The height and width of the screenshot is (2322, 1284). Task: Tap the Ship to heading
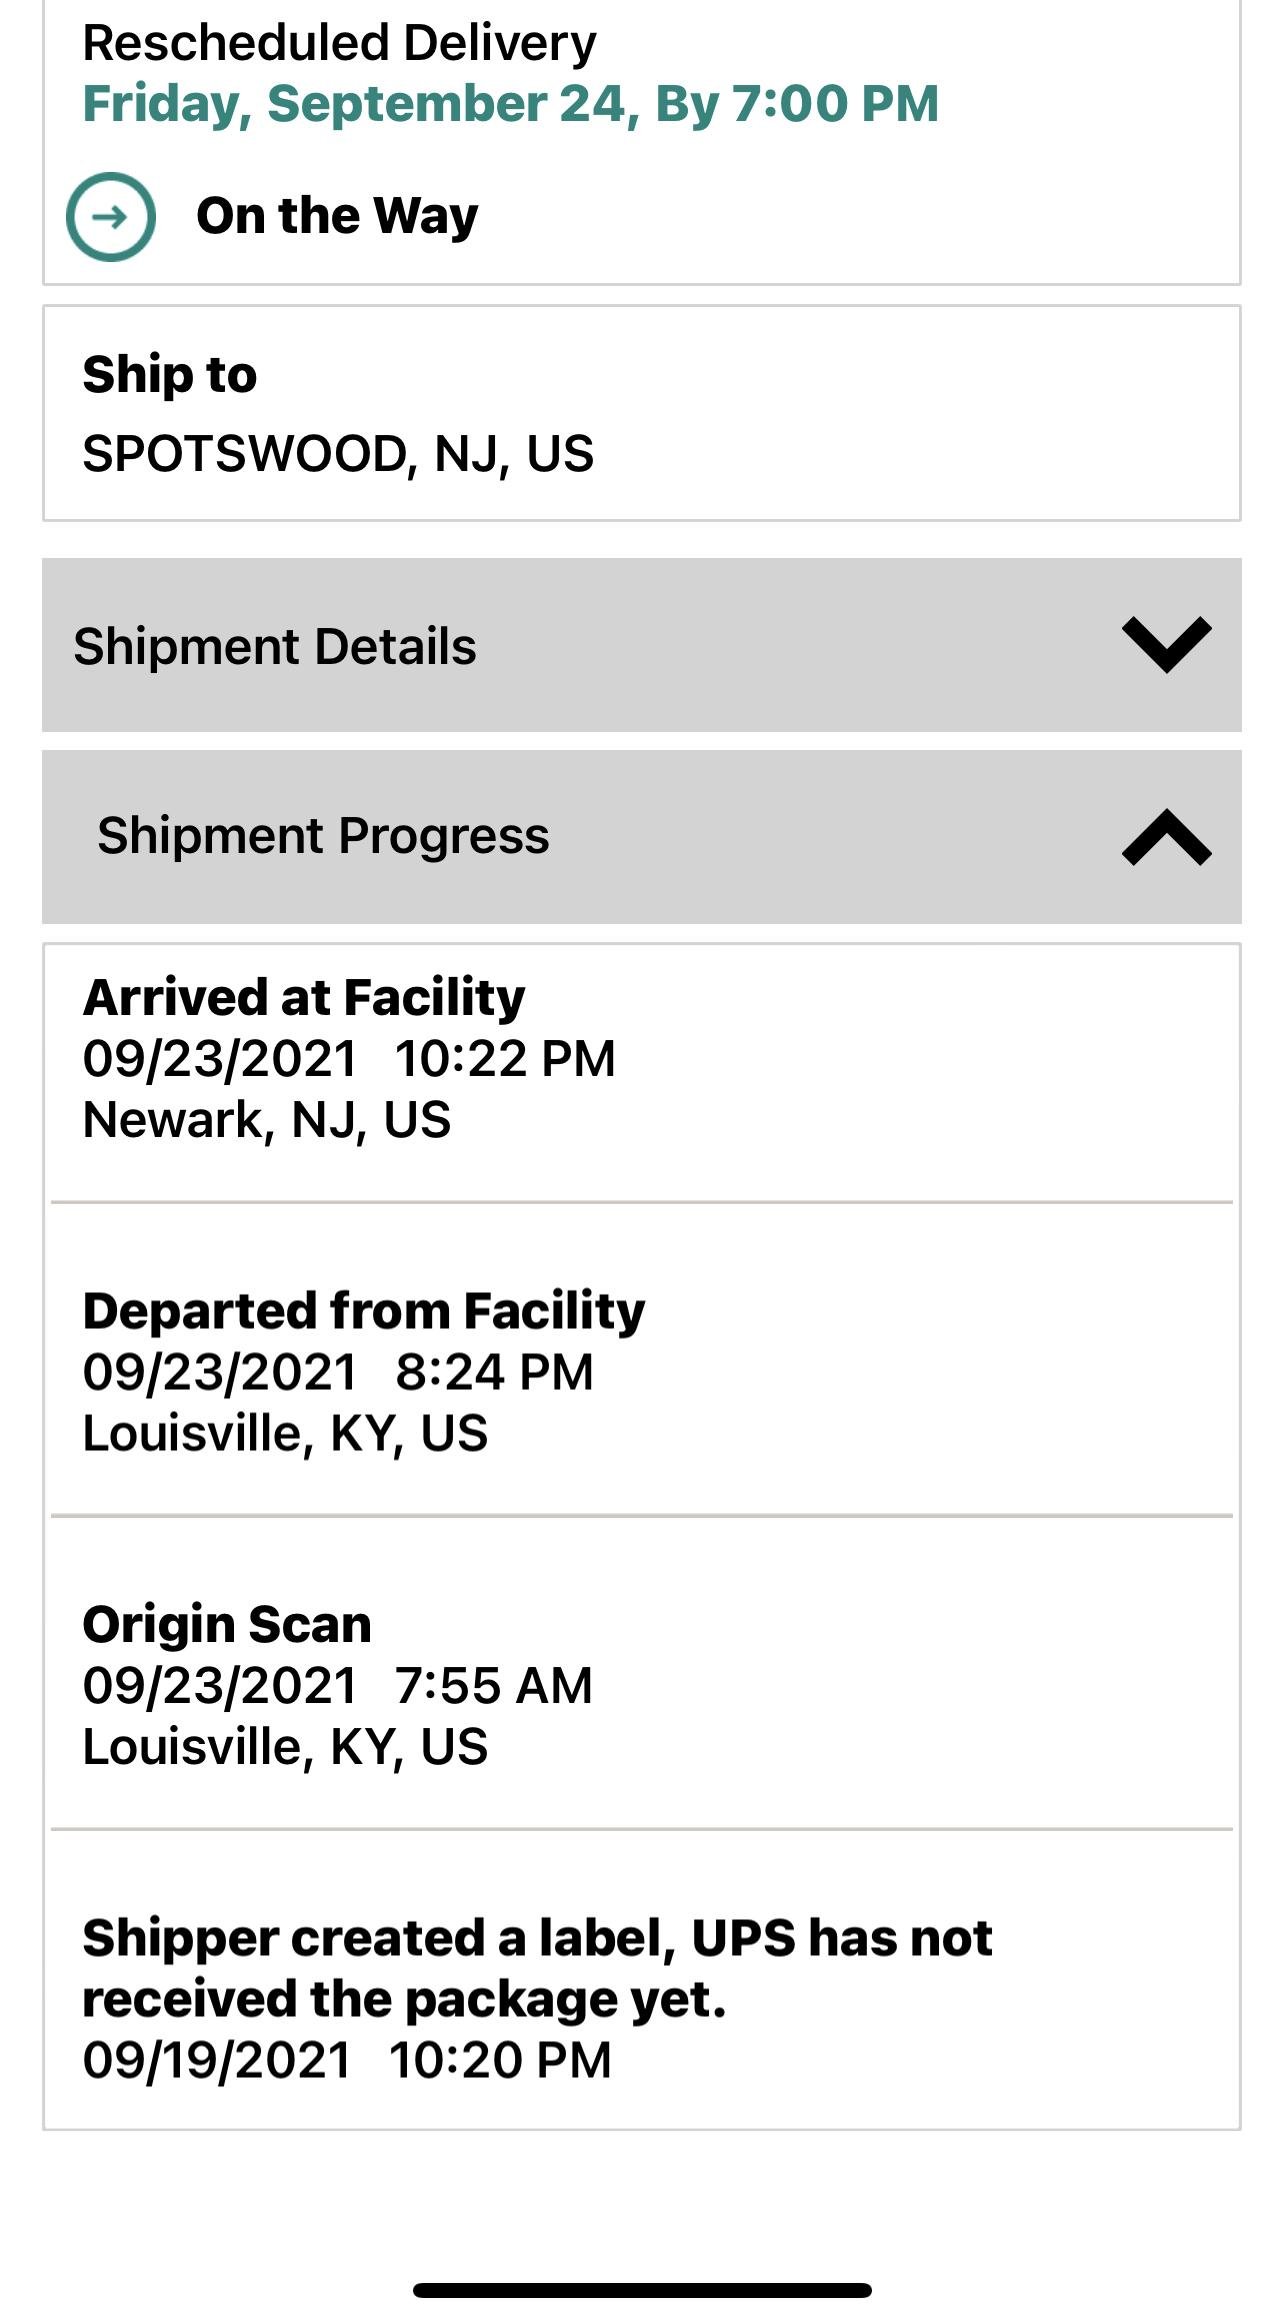[x=170, y=375]
